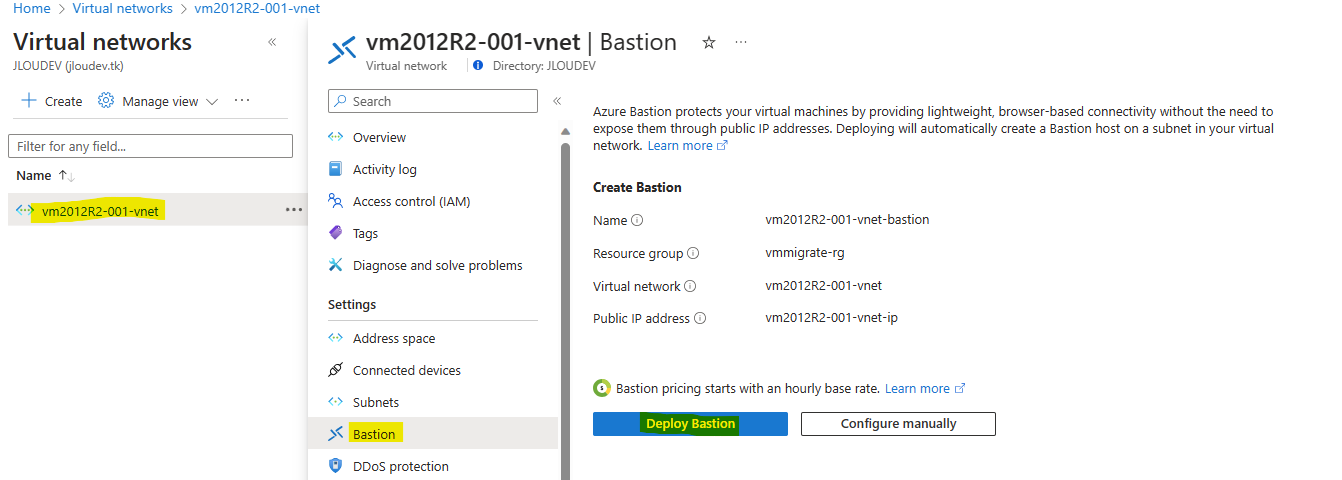The image size is (1342, 480).
Task: Click the virtual network icon in list row
Action: pyautogui.click(x=25, y=210)
